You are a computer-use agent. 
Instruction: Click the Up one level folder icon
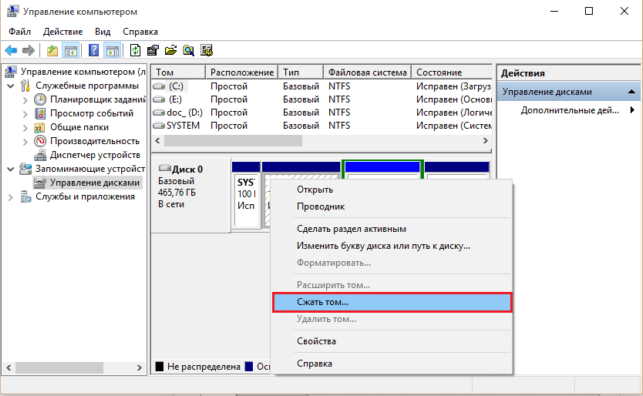pyautogui.click(x=52, y=51)
